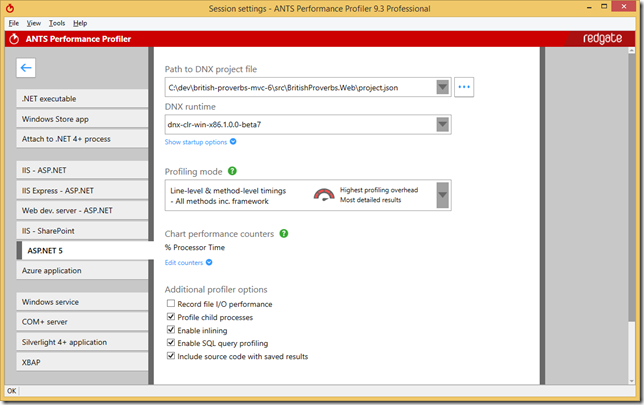
Task: Click Show startup options link
Action: click(x=196, y=142)
